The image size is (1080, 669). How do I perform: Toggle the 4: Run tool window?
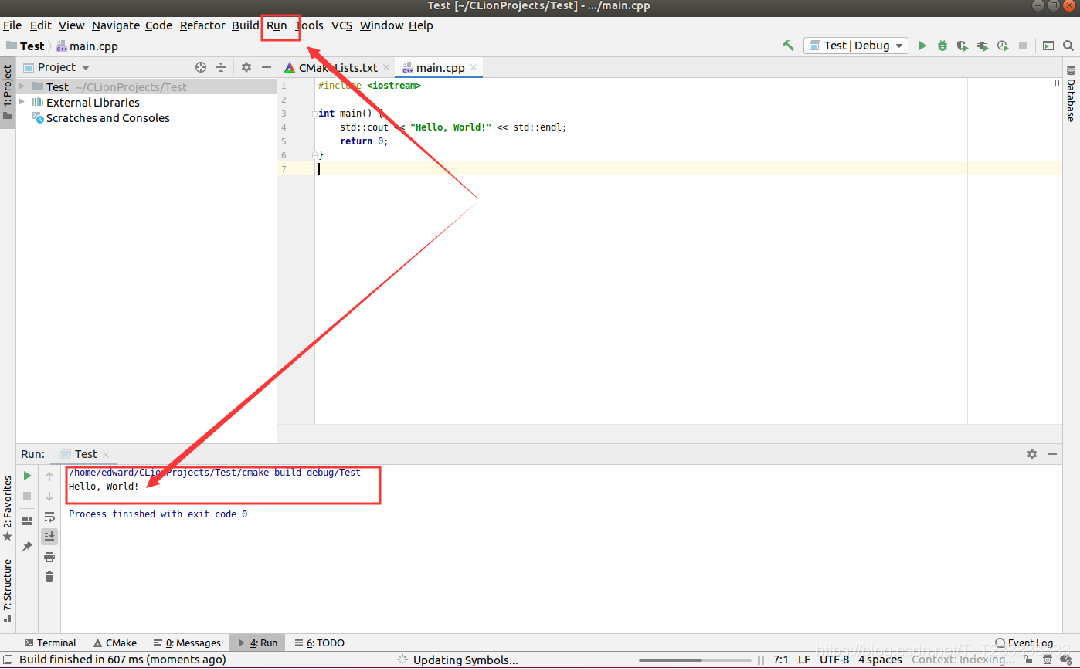258,643
